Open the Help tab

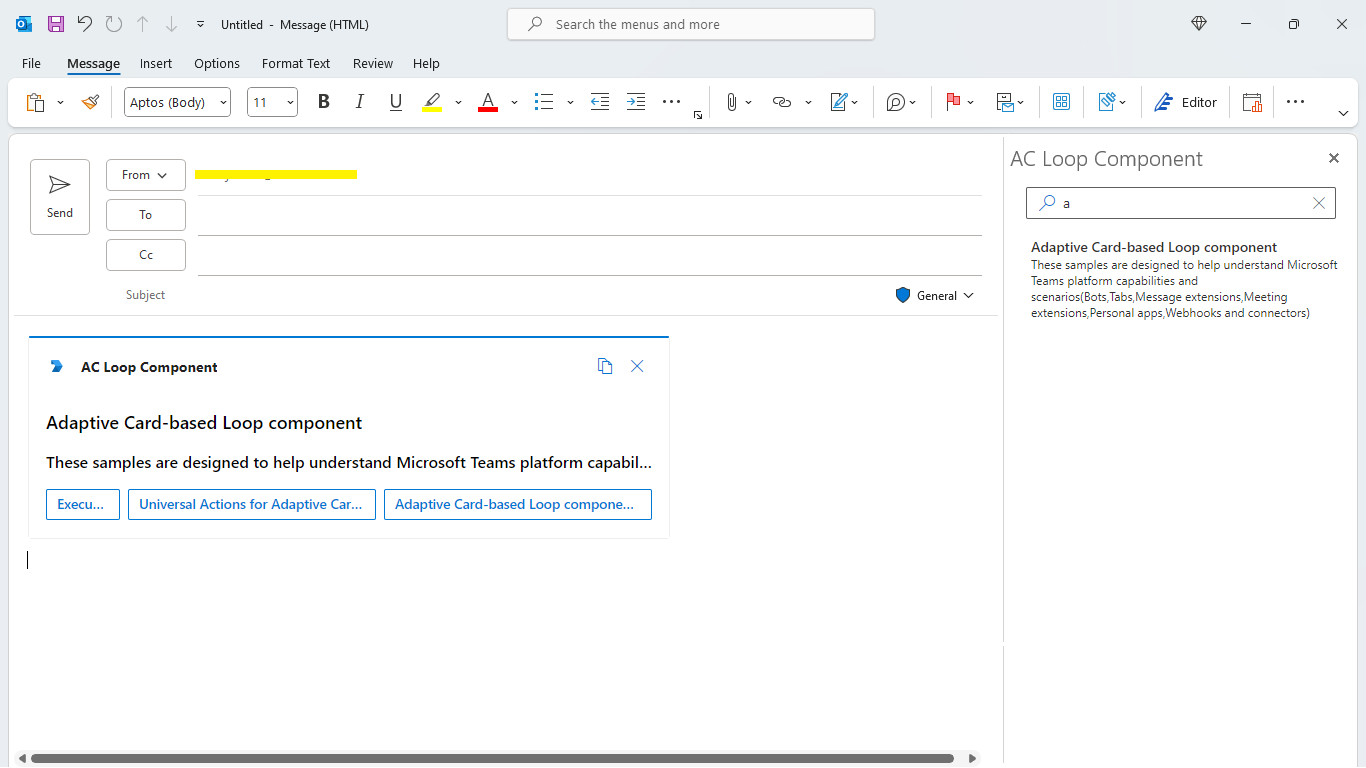click(x=426, y=63)
